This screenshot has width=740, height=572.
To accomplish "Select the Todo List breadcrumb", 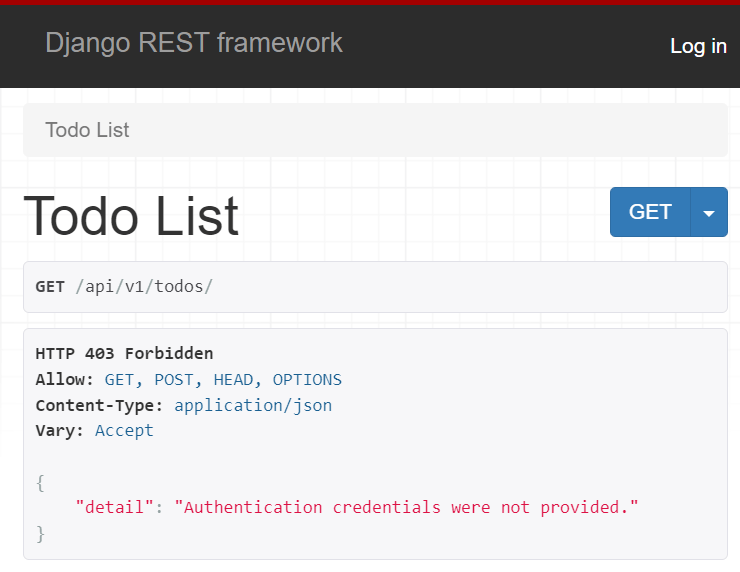I will 87,130.
